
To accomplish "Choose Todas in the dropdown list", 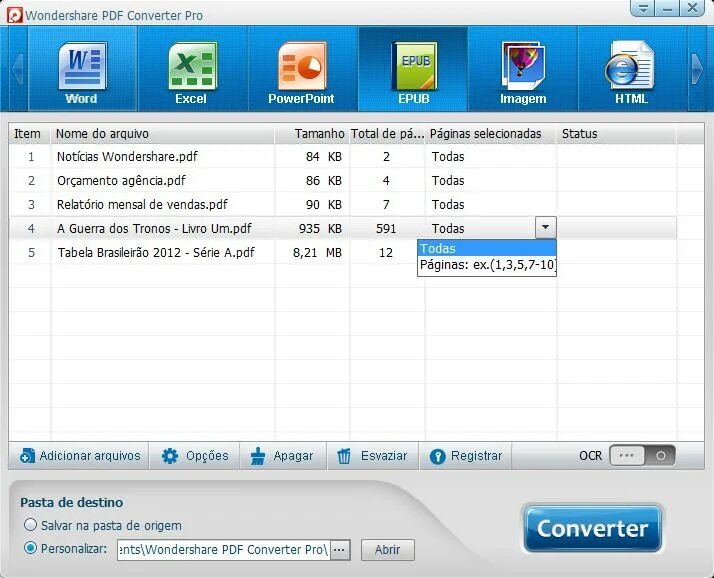I will pos(487,248).
